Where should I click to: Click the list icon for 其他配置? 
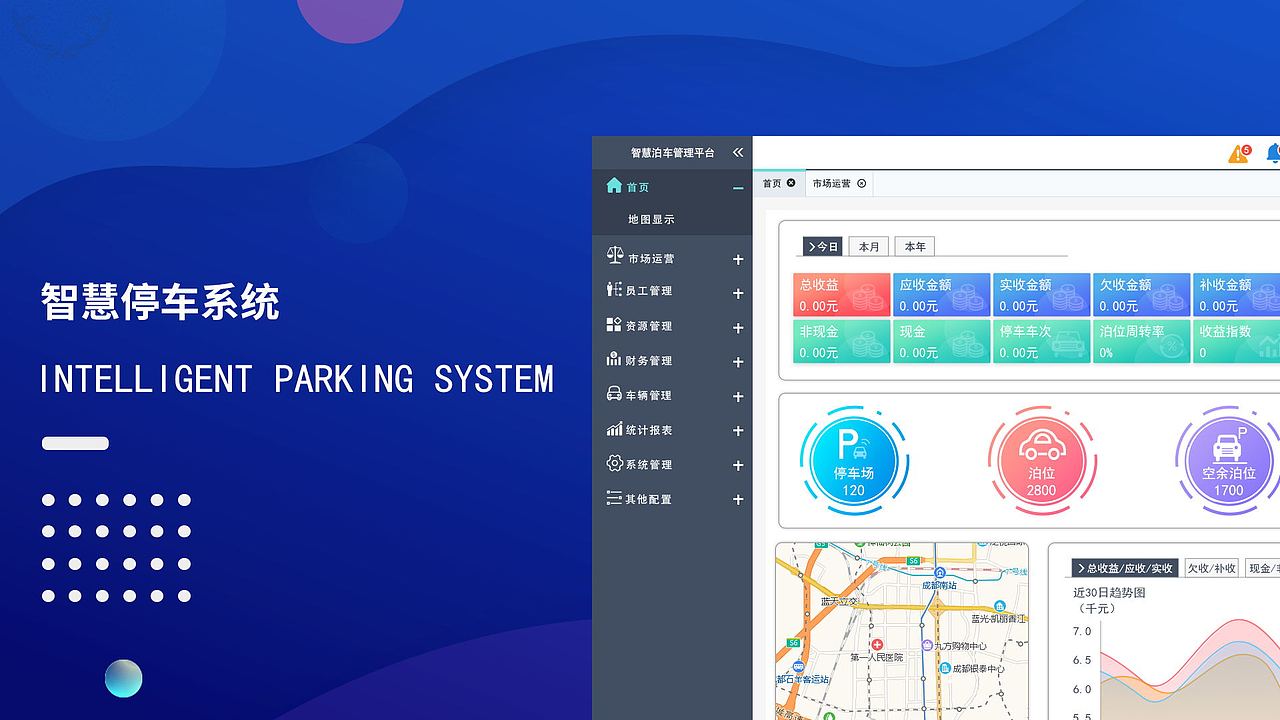(x=614, y=497)
